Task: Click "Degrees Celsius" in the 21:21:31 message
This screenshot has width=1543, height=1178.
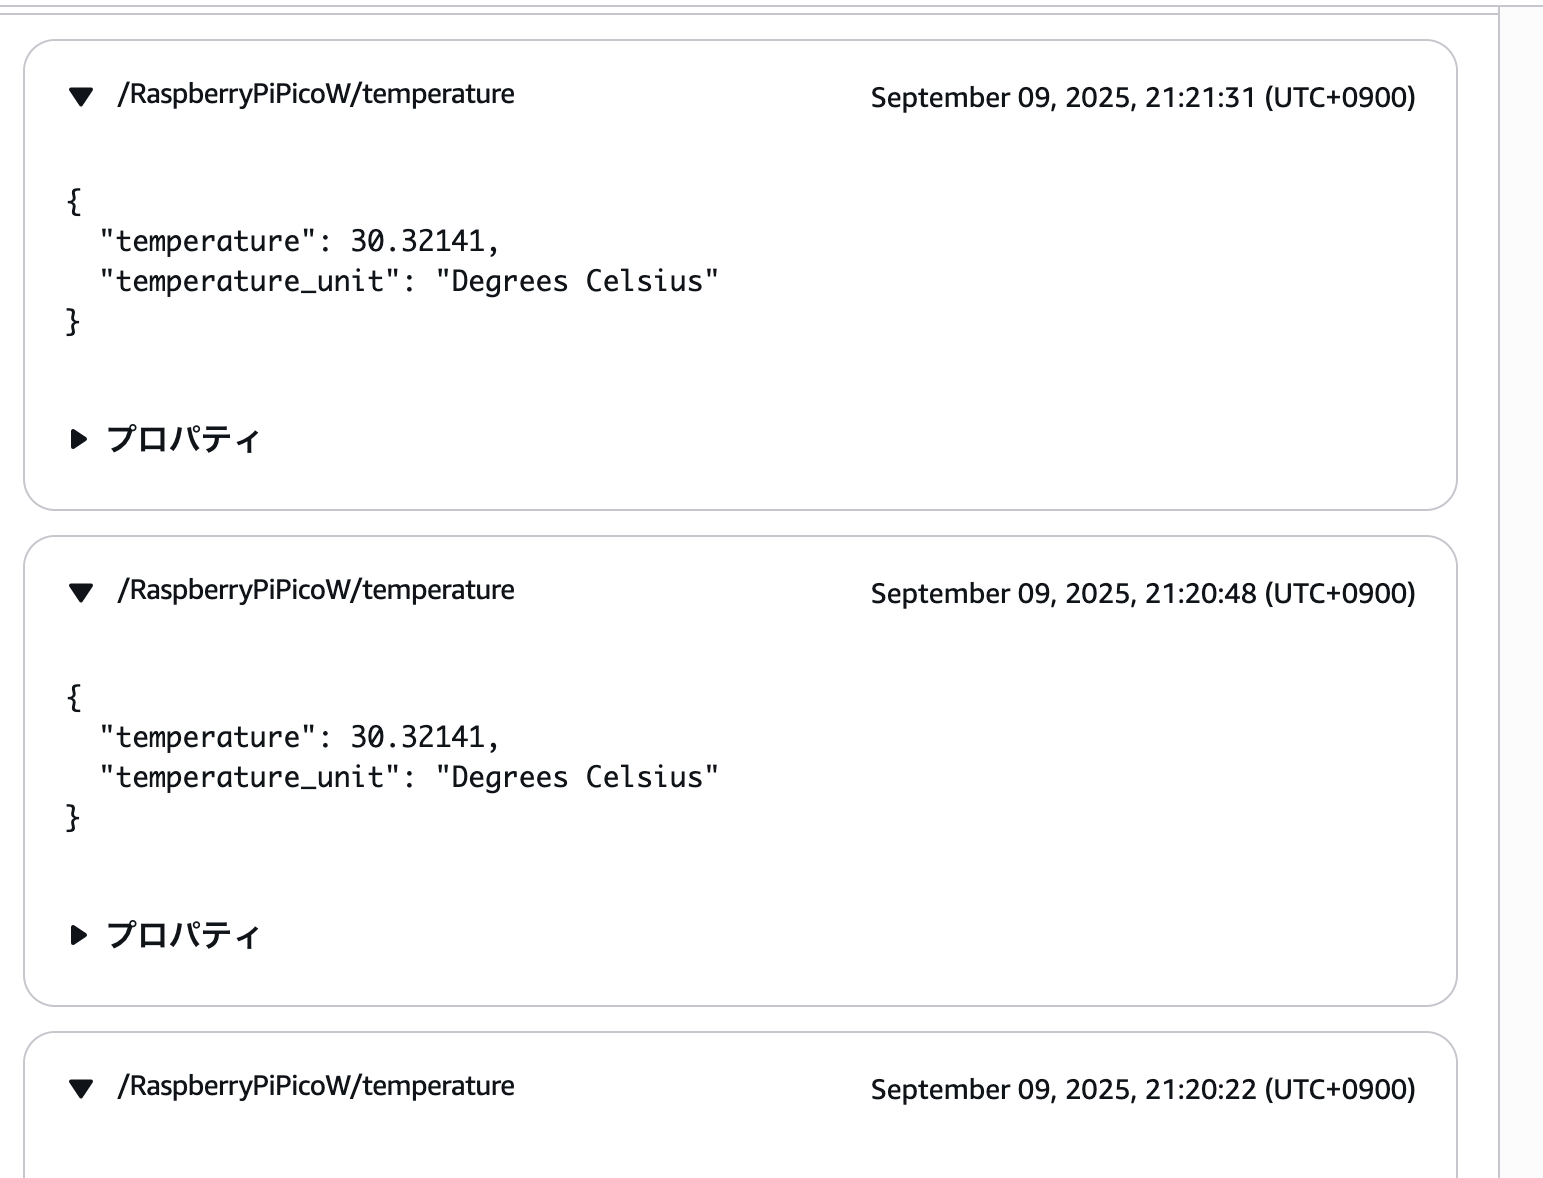Action: (577, 281)
